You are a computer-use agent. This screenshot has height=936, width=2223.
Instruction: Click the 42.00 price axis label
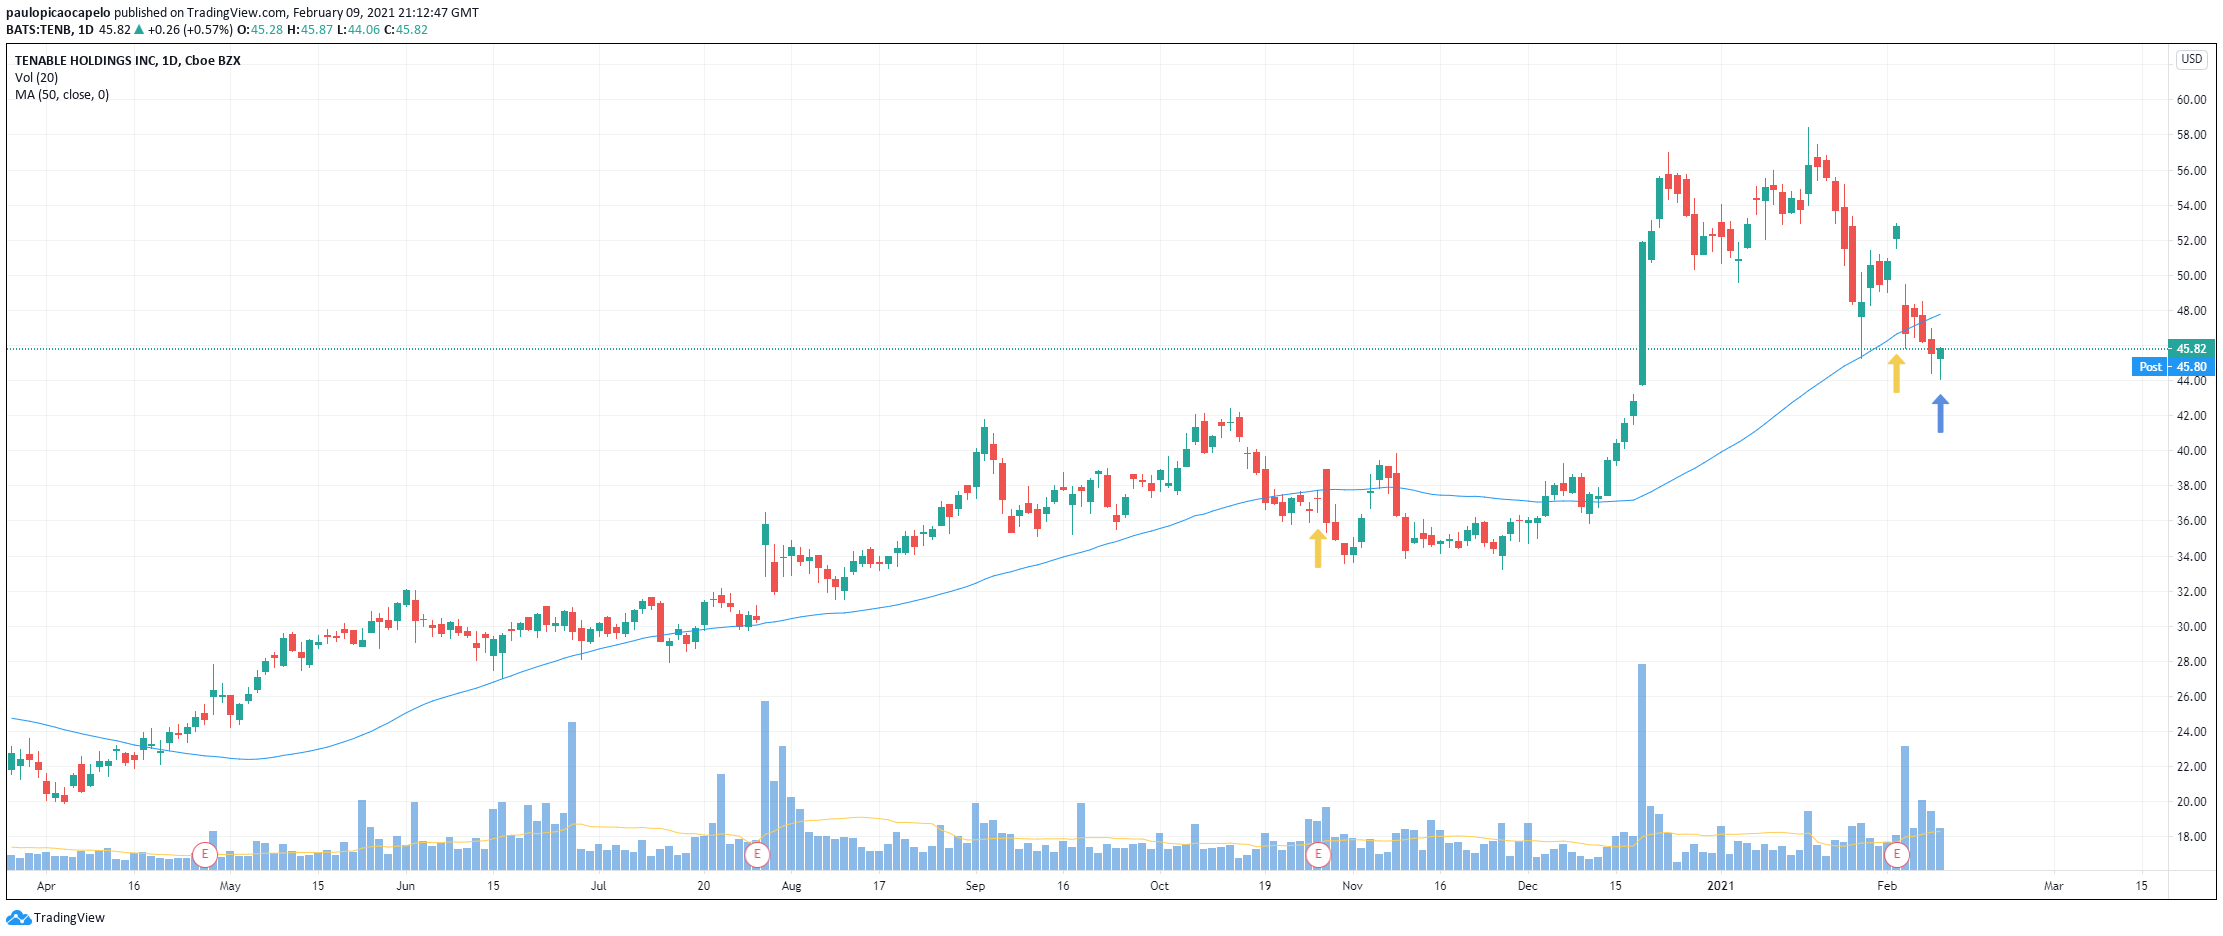[2191, 416]
